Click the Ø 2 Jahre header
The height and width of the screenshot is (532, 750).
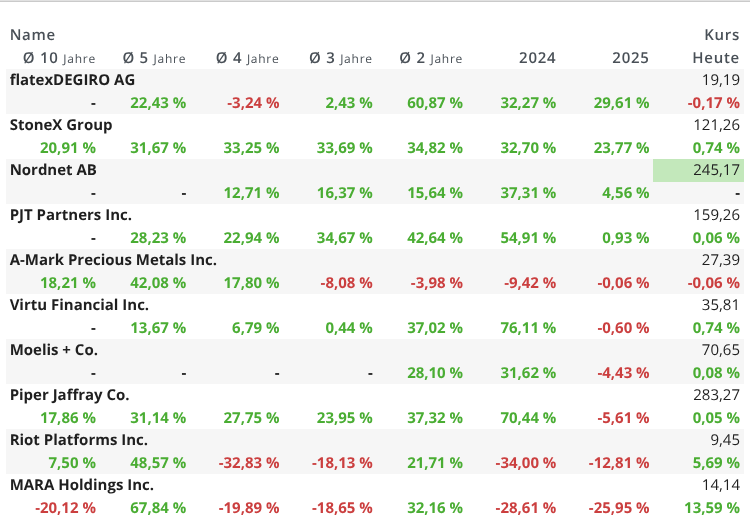pyautogui.click(x=431, y=58)
